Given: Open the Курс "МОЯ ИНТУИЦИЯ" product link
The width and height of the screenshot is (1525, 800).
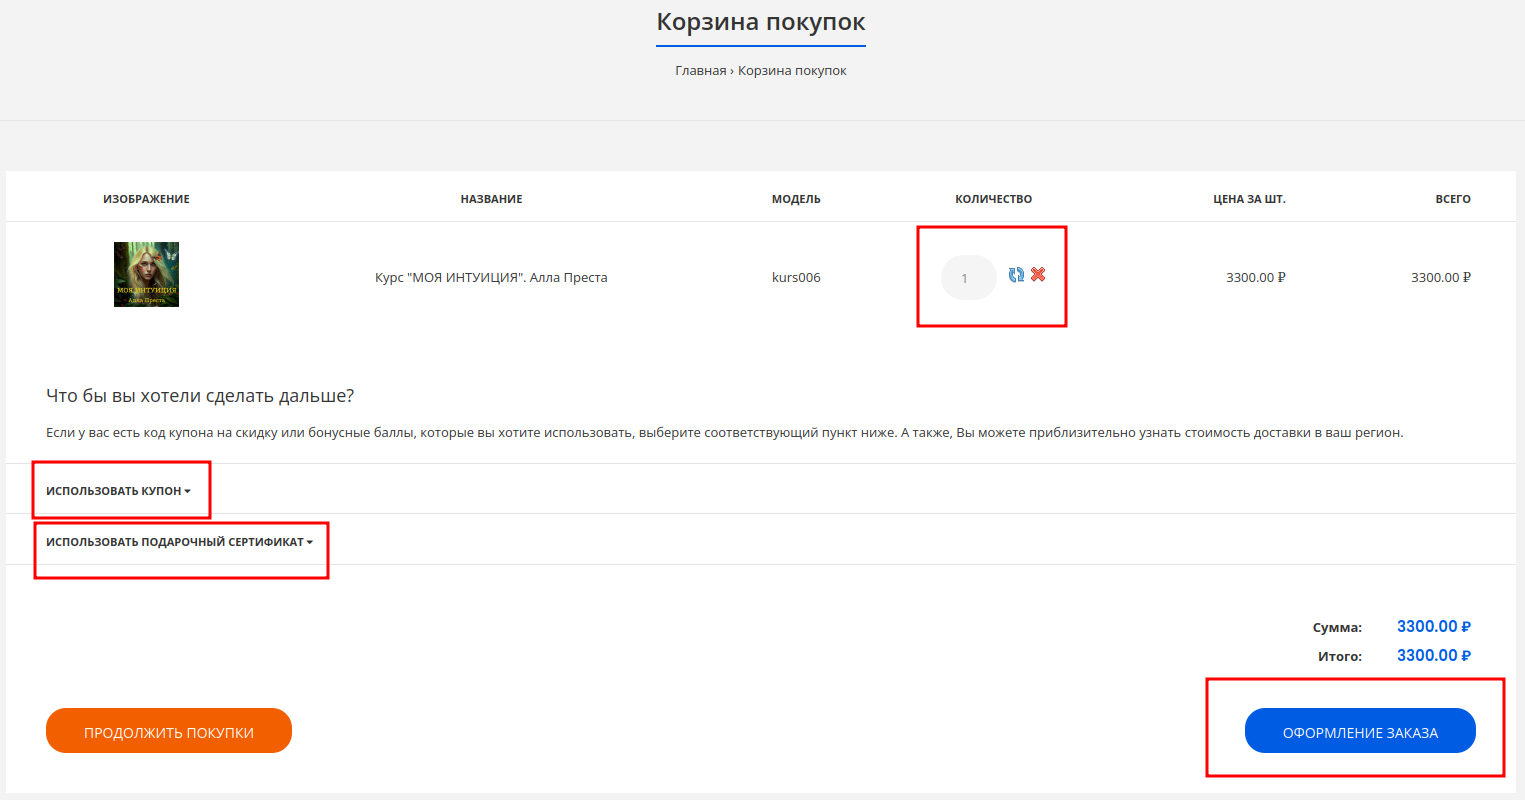Looking at the screenshot, I should (x=491, y=278).
